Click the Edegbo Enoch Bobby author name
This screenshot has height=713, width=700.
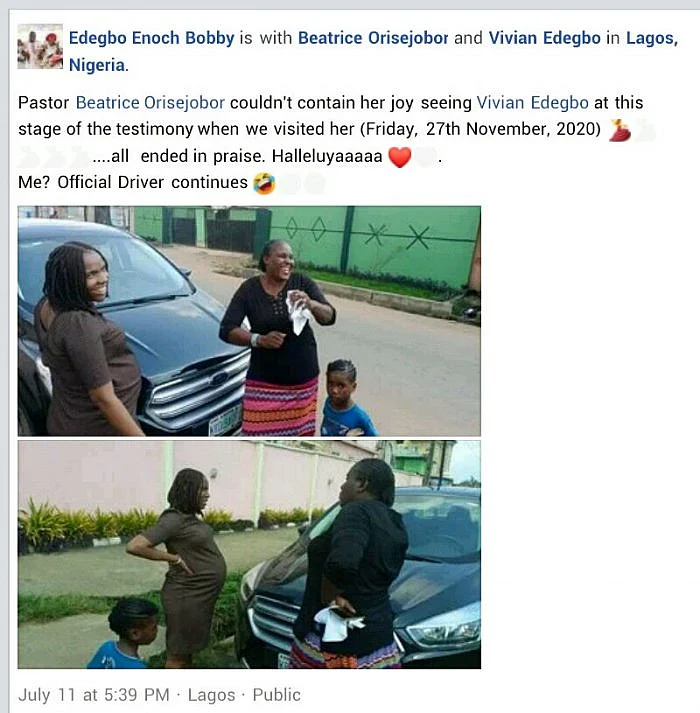pos(151,38)
